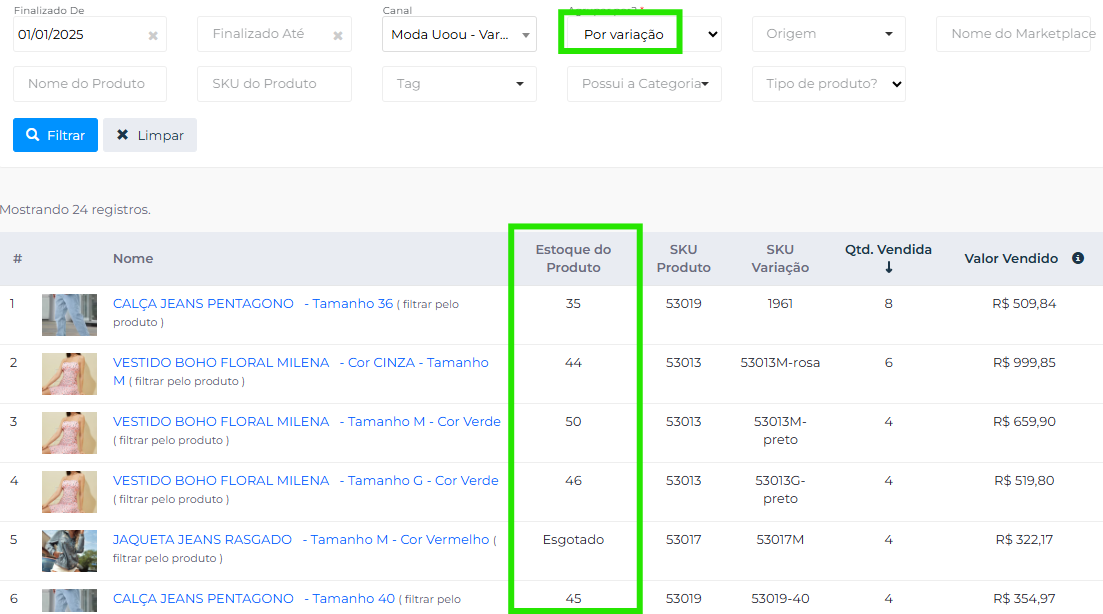Screen dimensions: 1103x614
Task: Open CALÇA JEANS PENTAGONO Tamanho 36 link
Action: pos(203,304)
